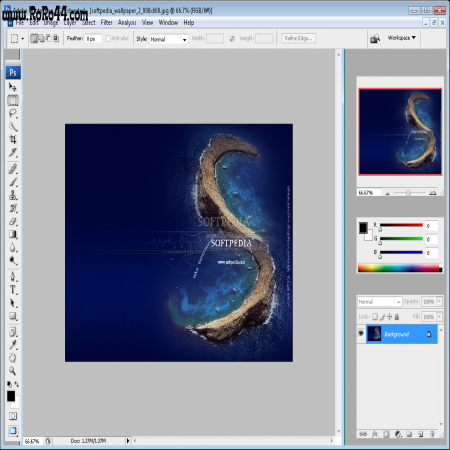The height and width of the screenshot is (450, 450).
Task: Select the Gradient tool
Action: (13, 234)
